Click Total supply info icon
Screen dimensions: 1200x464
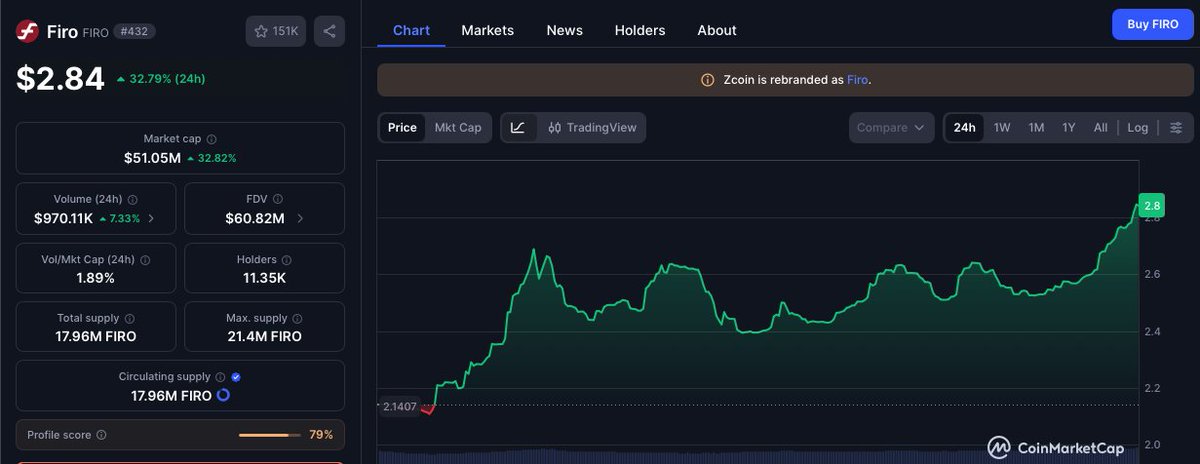click(x=129, y=318)
